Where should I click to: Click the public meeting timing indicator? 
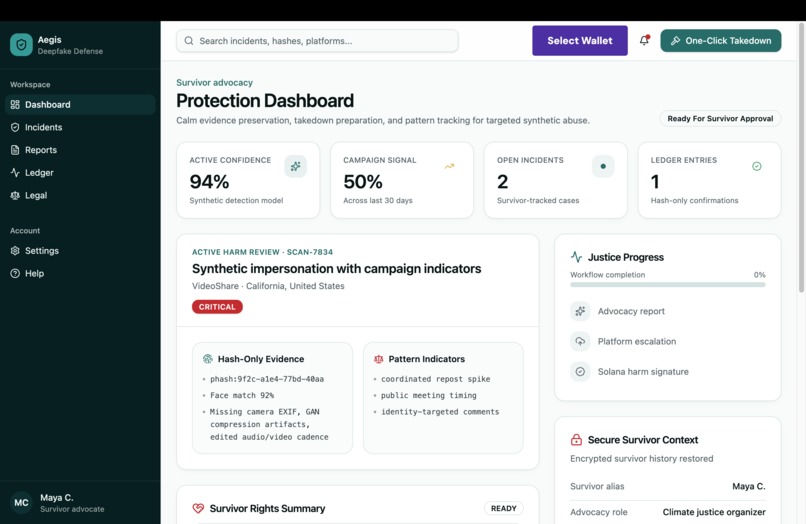429,395
